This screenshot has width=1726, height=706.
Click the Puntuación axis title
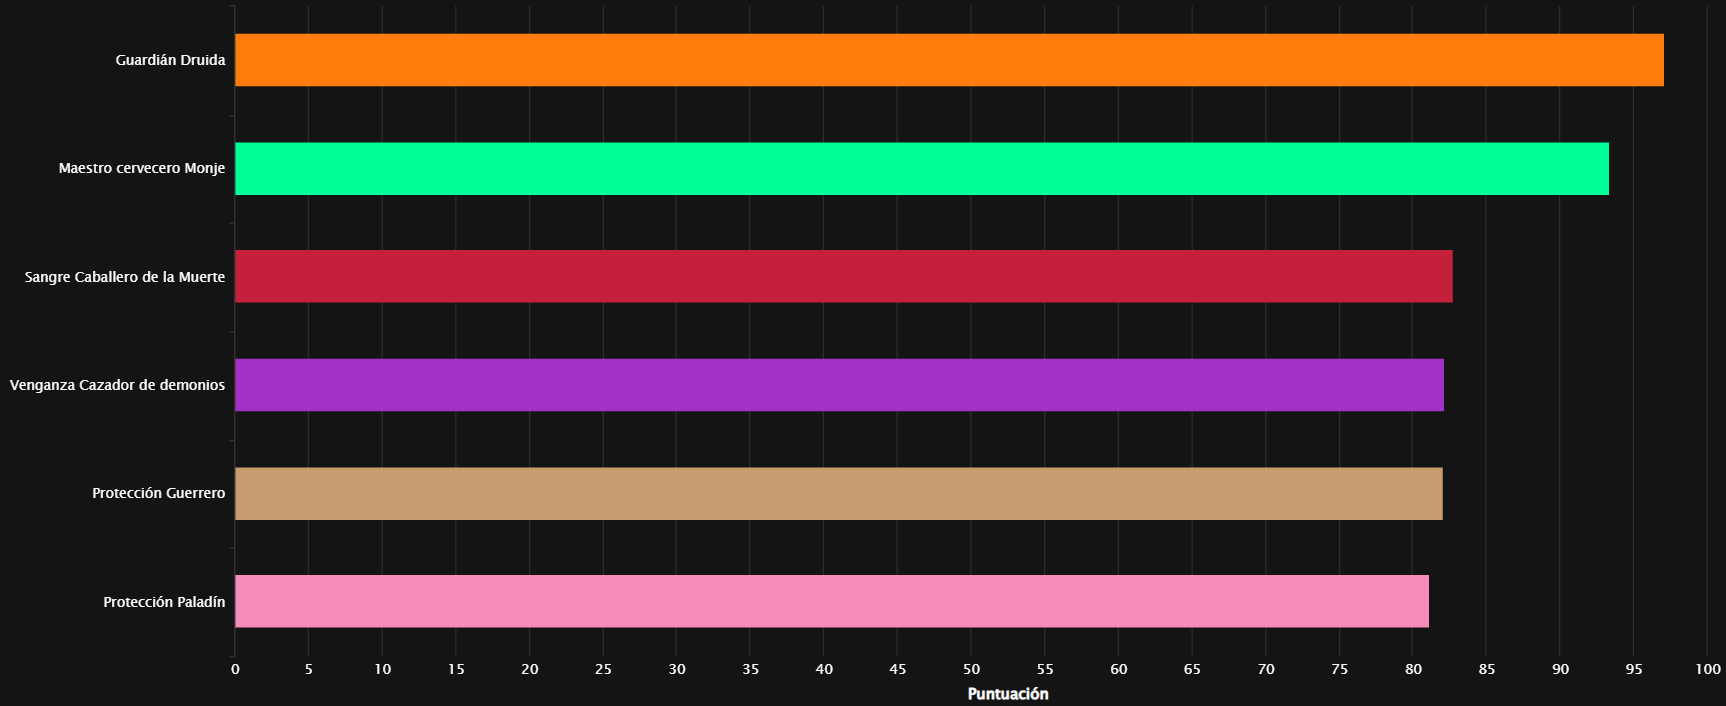(x=1008, y=694)
